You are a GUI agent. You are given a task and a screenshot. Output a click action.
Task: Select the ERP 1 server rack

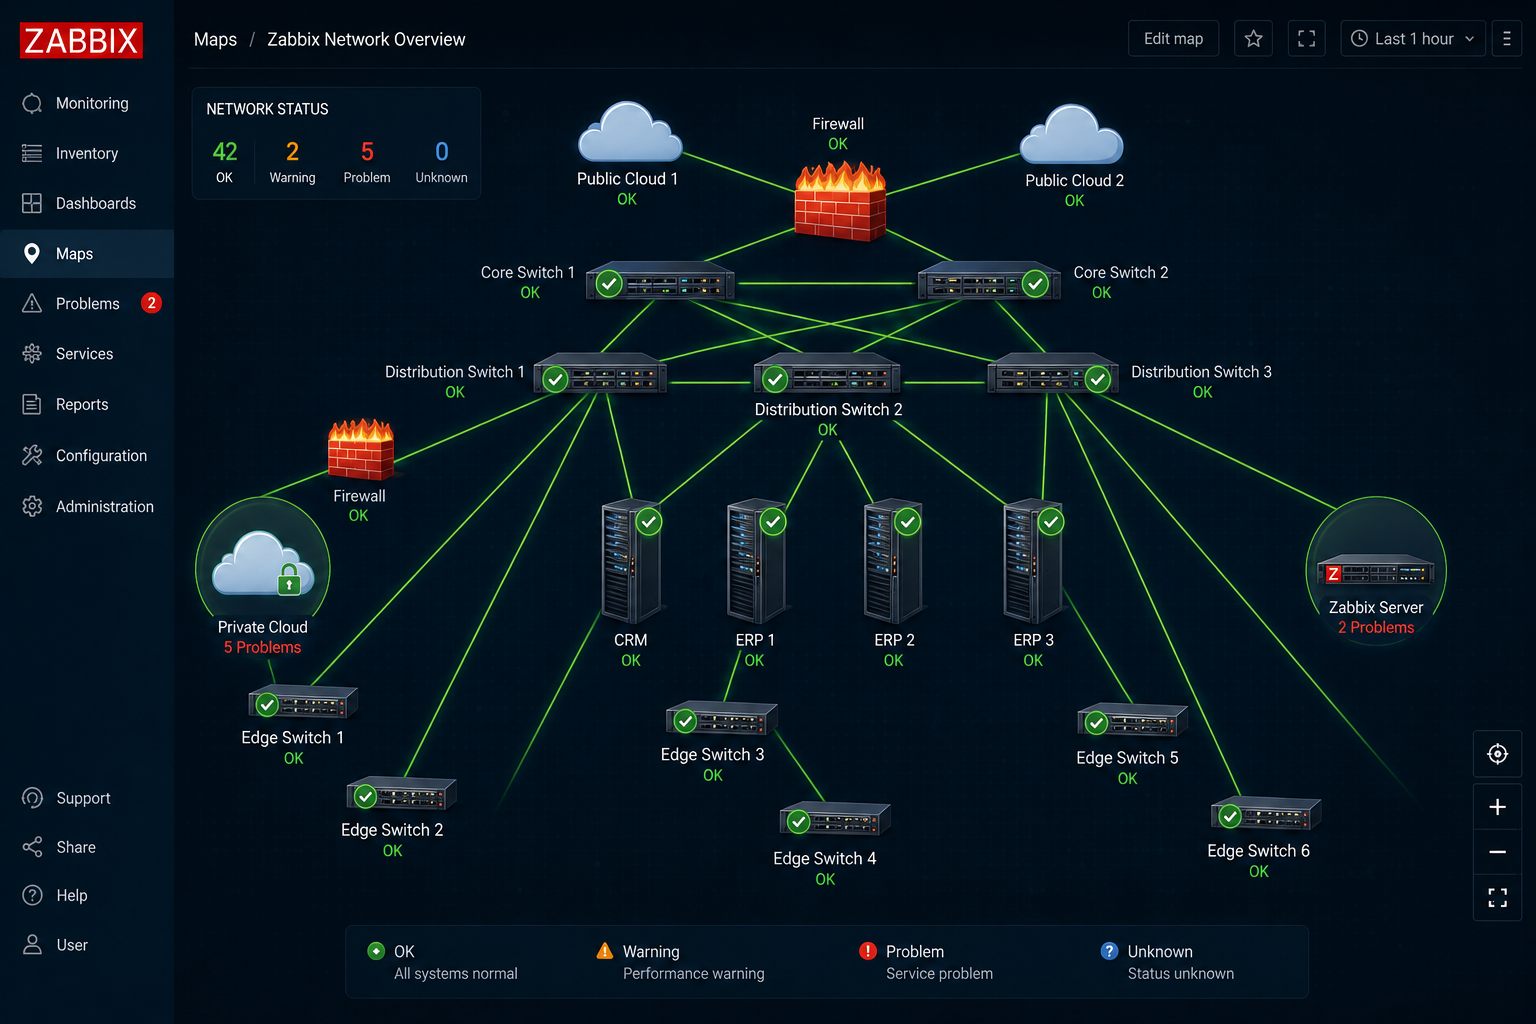click(757, 562)
